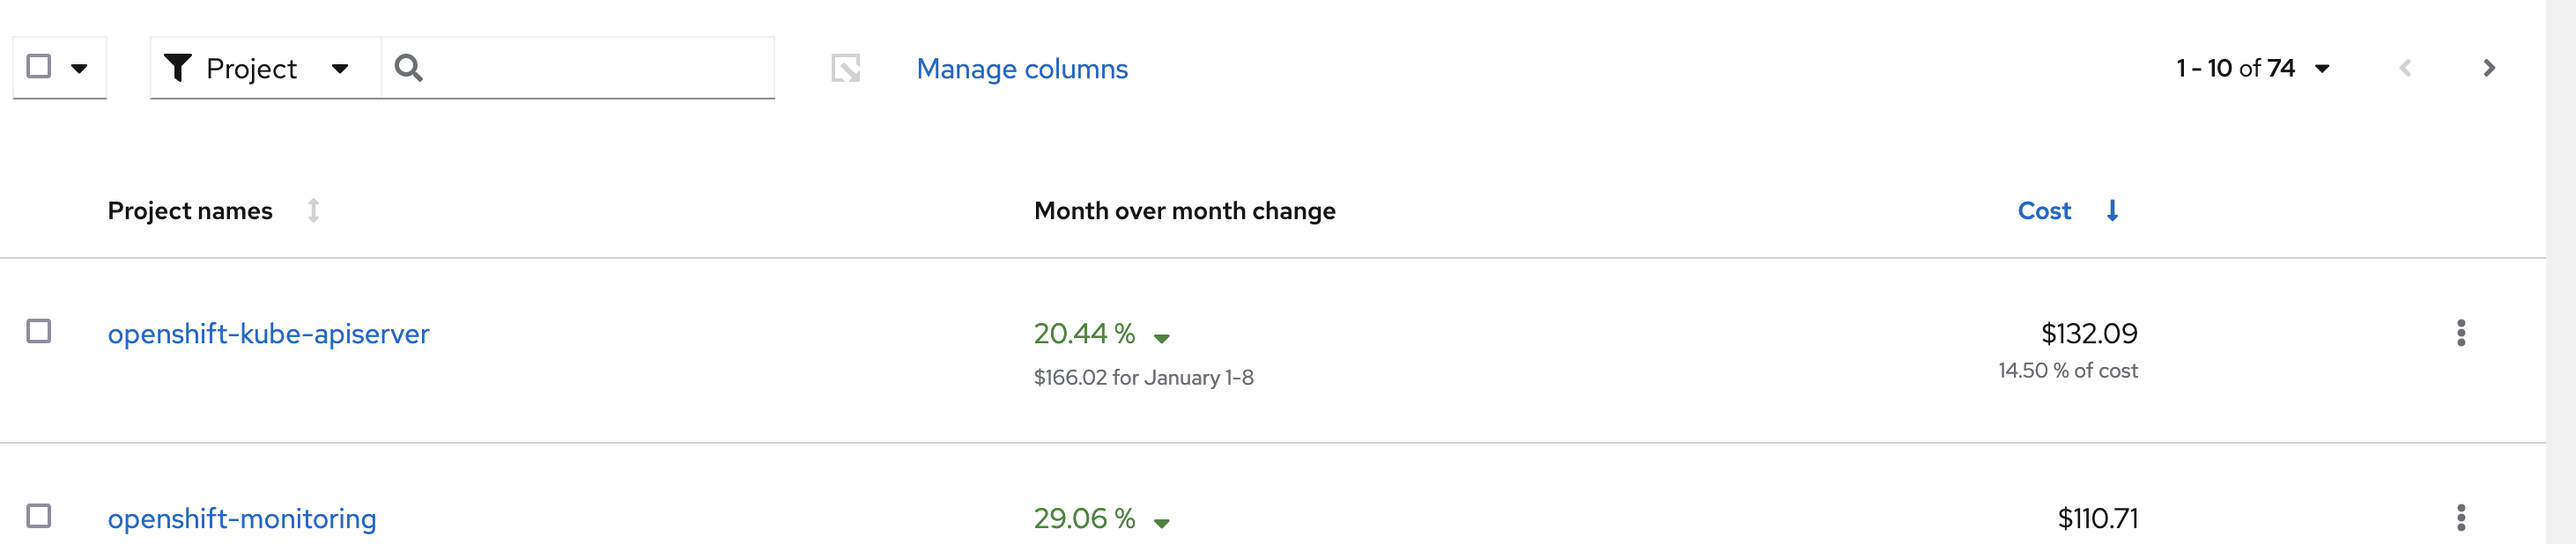
Task: Open the openshift-kube-apiserver project link
Action: [x=268, y=333]
